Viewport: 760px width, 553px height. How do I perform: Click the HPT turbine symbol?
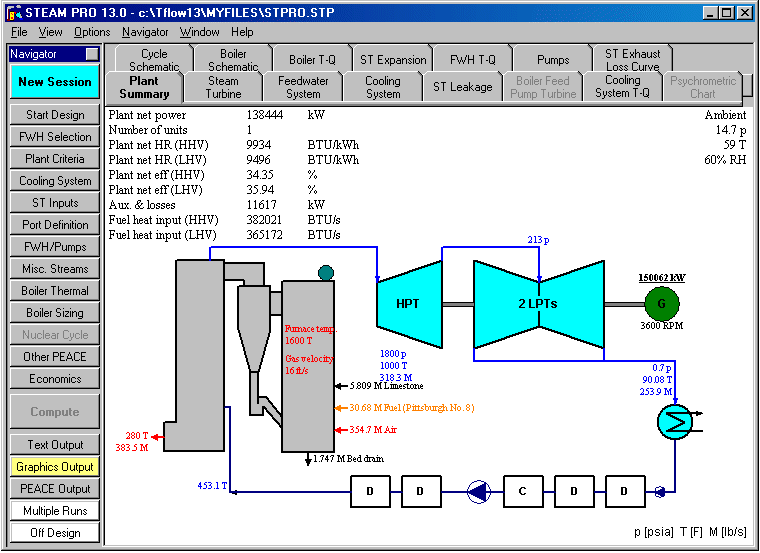coord(408,303)
